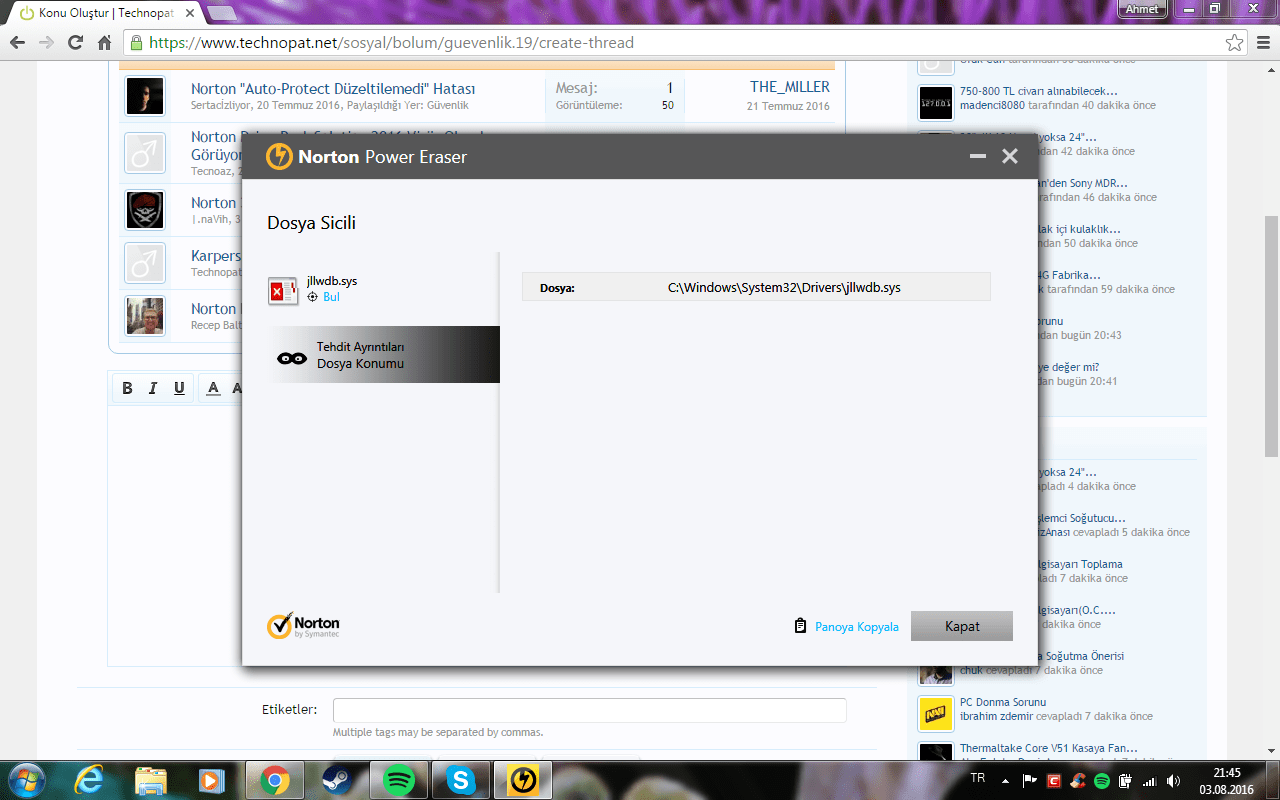
Task: Open 750-800 TL civarı alınabilecek... thread
Action: click(x=1039, y=91)
